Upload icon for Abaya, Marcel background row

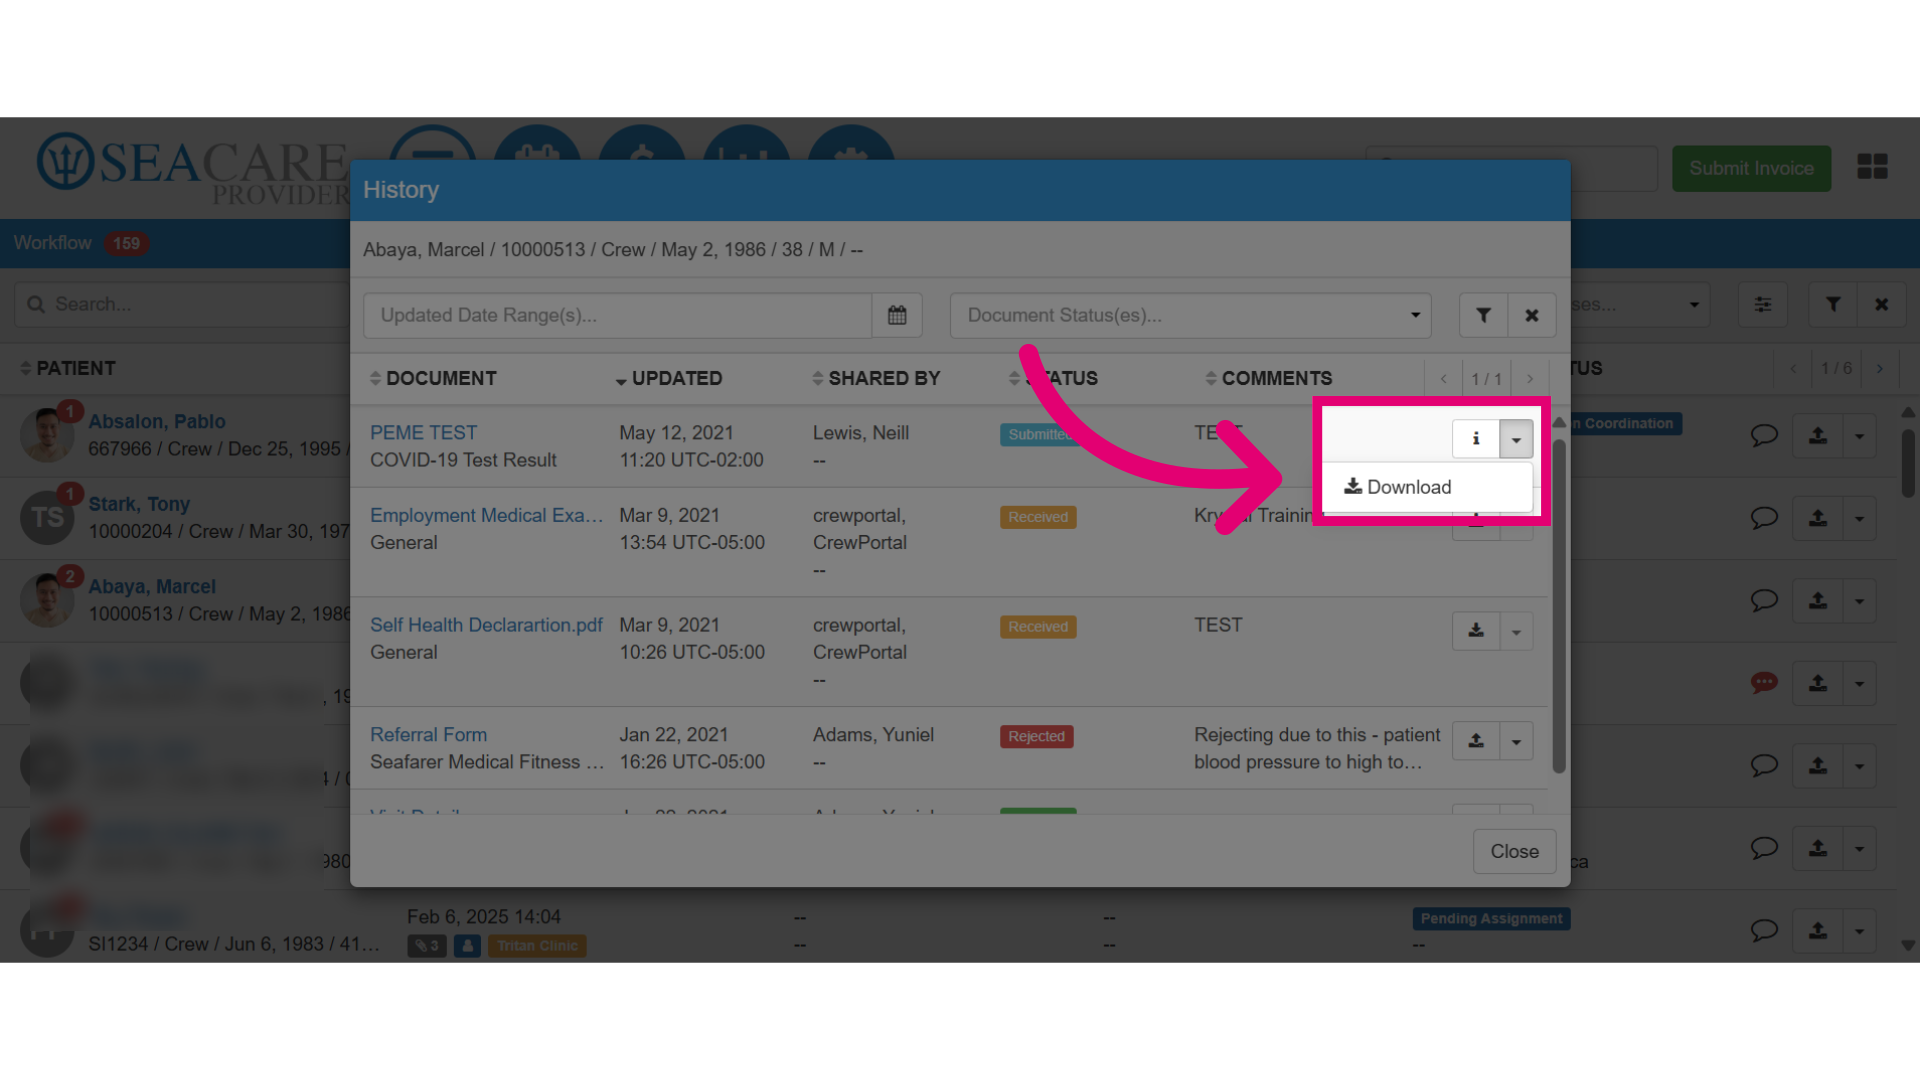pyautogui.click(x=1818, y=600)
